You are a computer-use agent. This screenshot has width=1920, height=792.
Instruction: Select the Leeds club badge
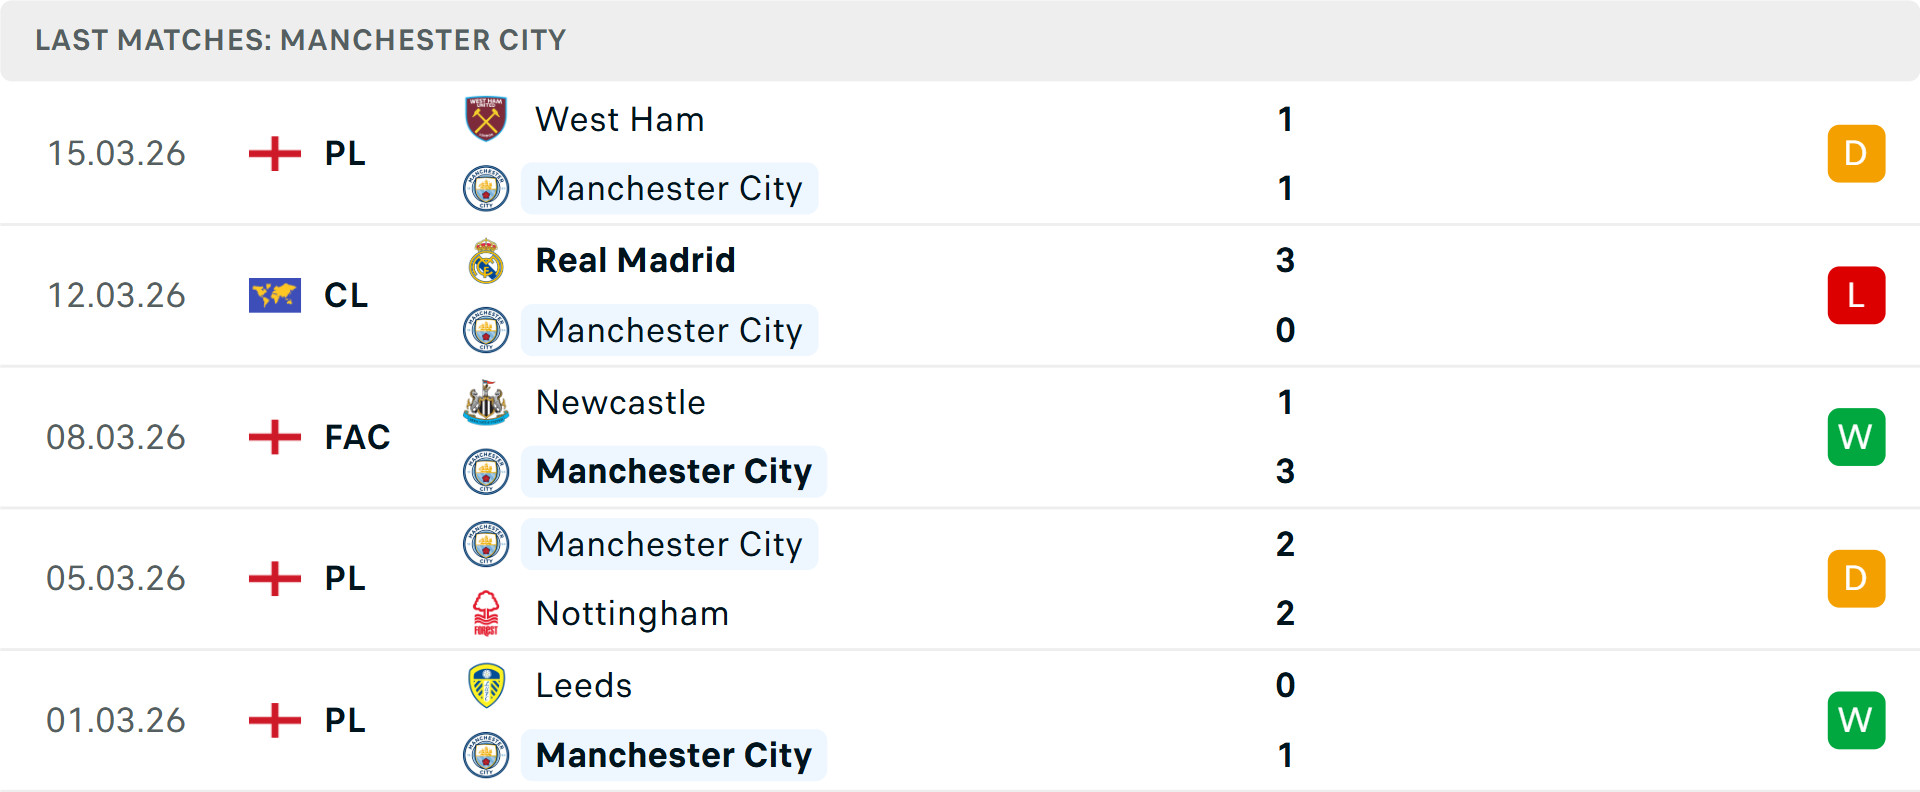[486, 686]
